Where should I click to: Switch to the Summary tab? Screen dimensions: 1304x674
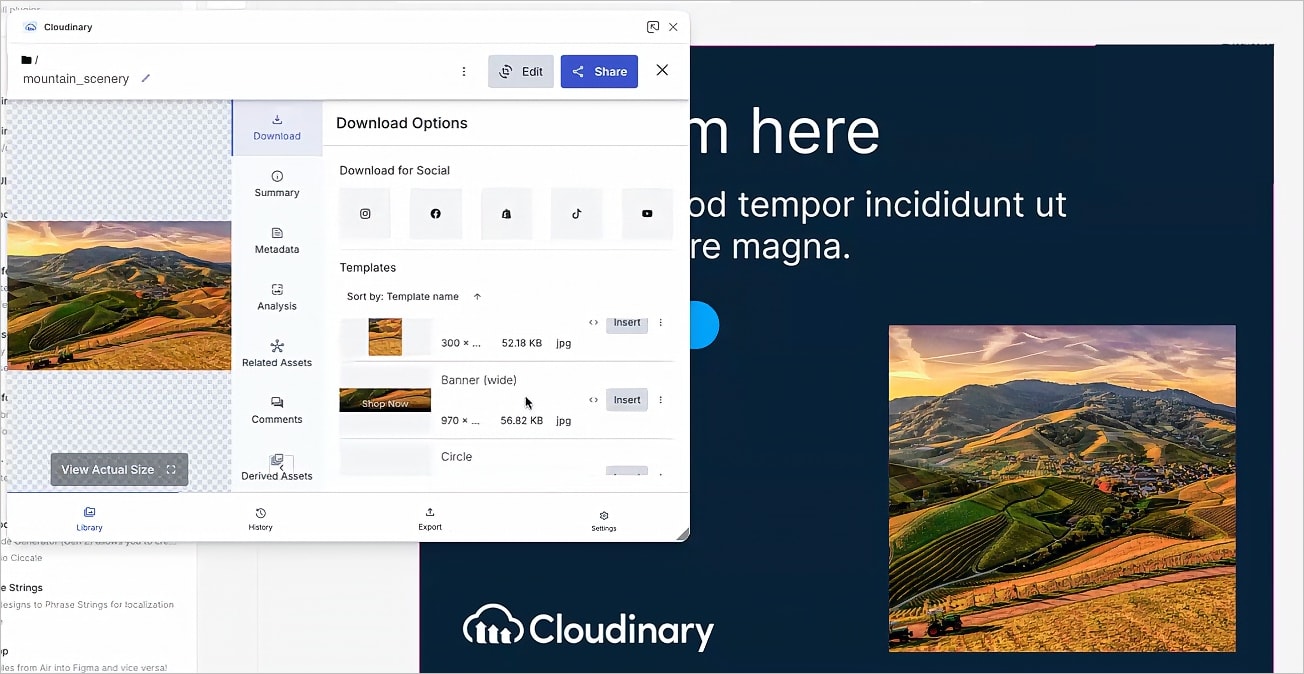coord(277,184)
